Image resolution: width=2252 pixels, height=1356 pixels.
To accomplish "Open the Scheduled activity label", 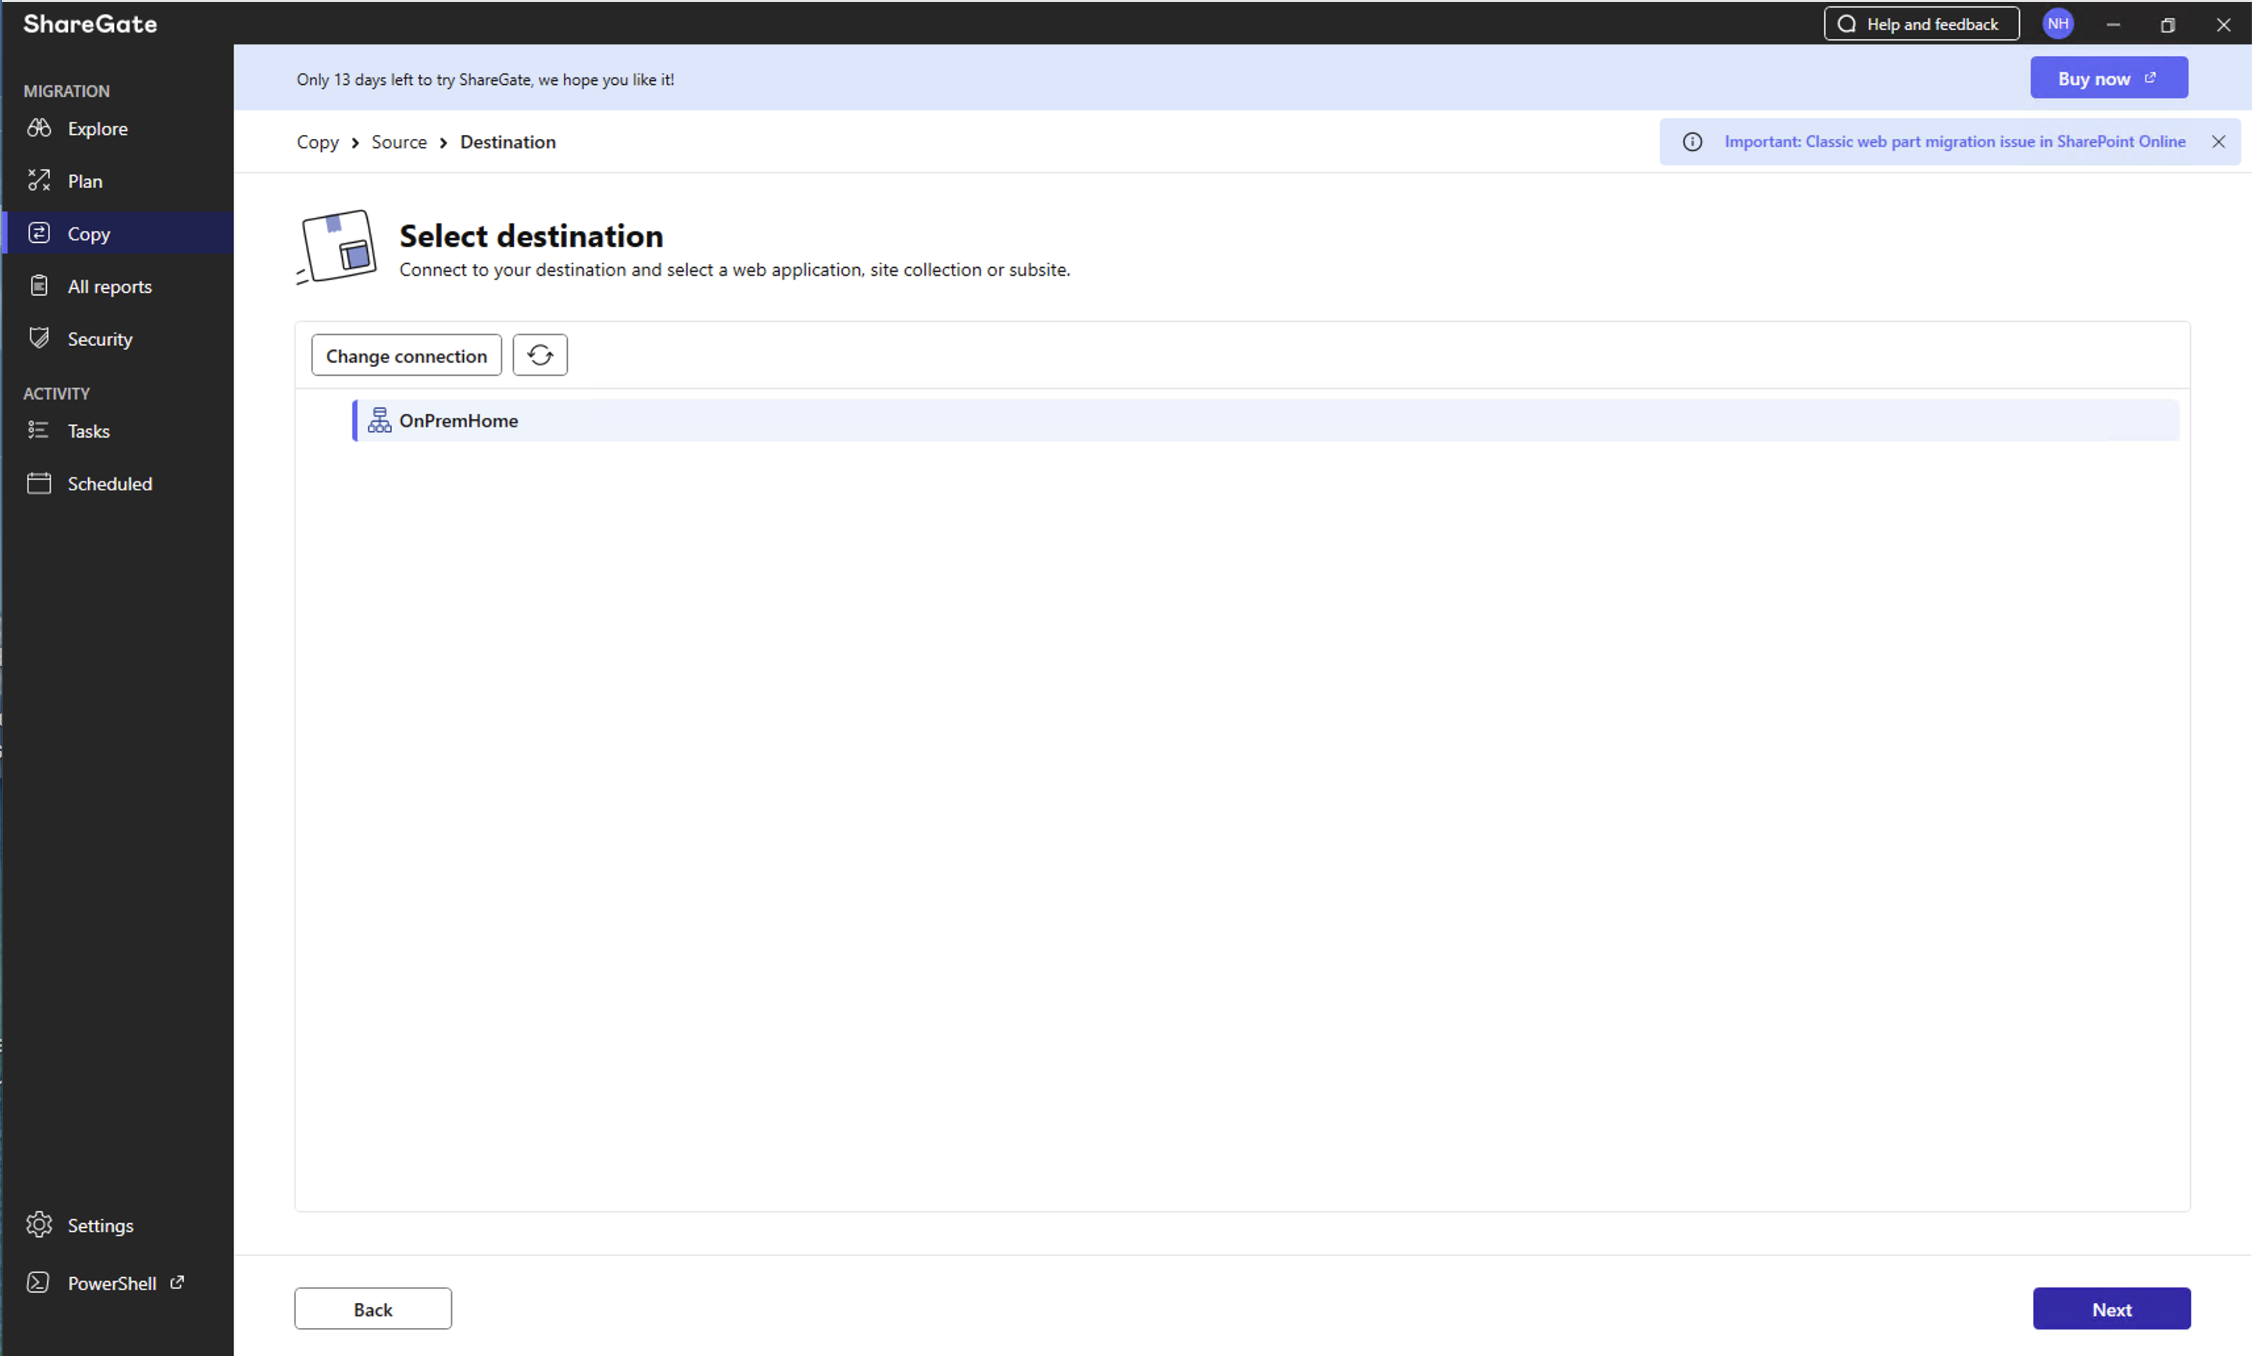I will 110,484.
